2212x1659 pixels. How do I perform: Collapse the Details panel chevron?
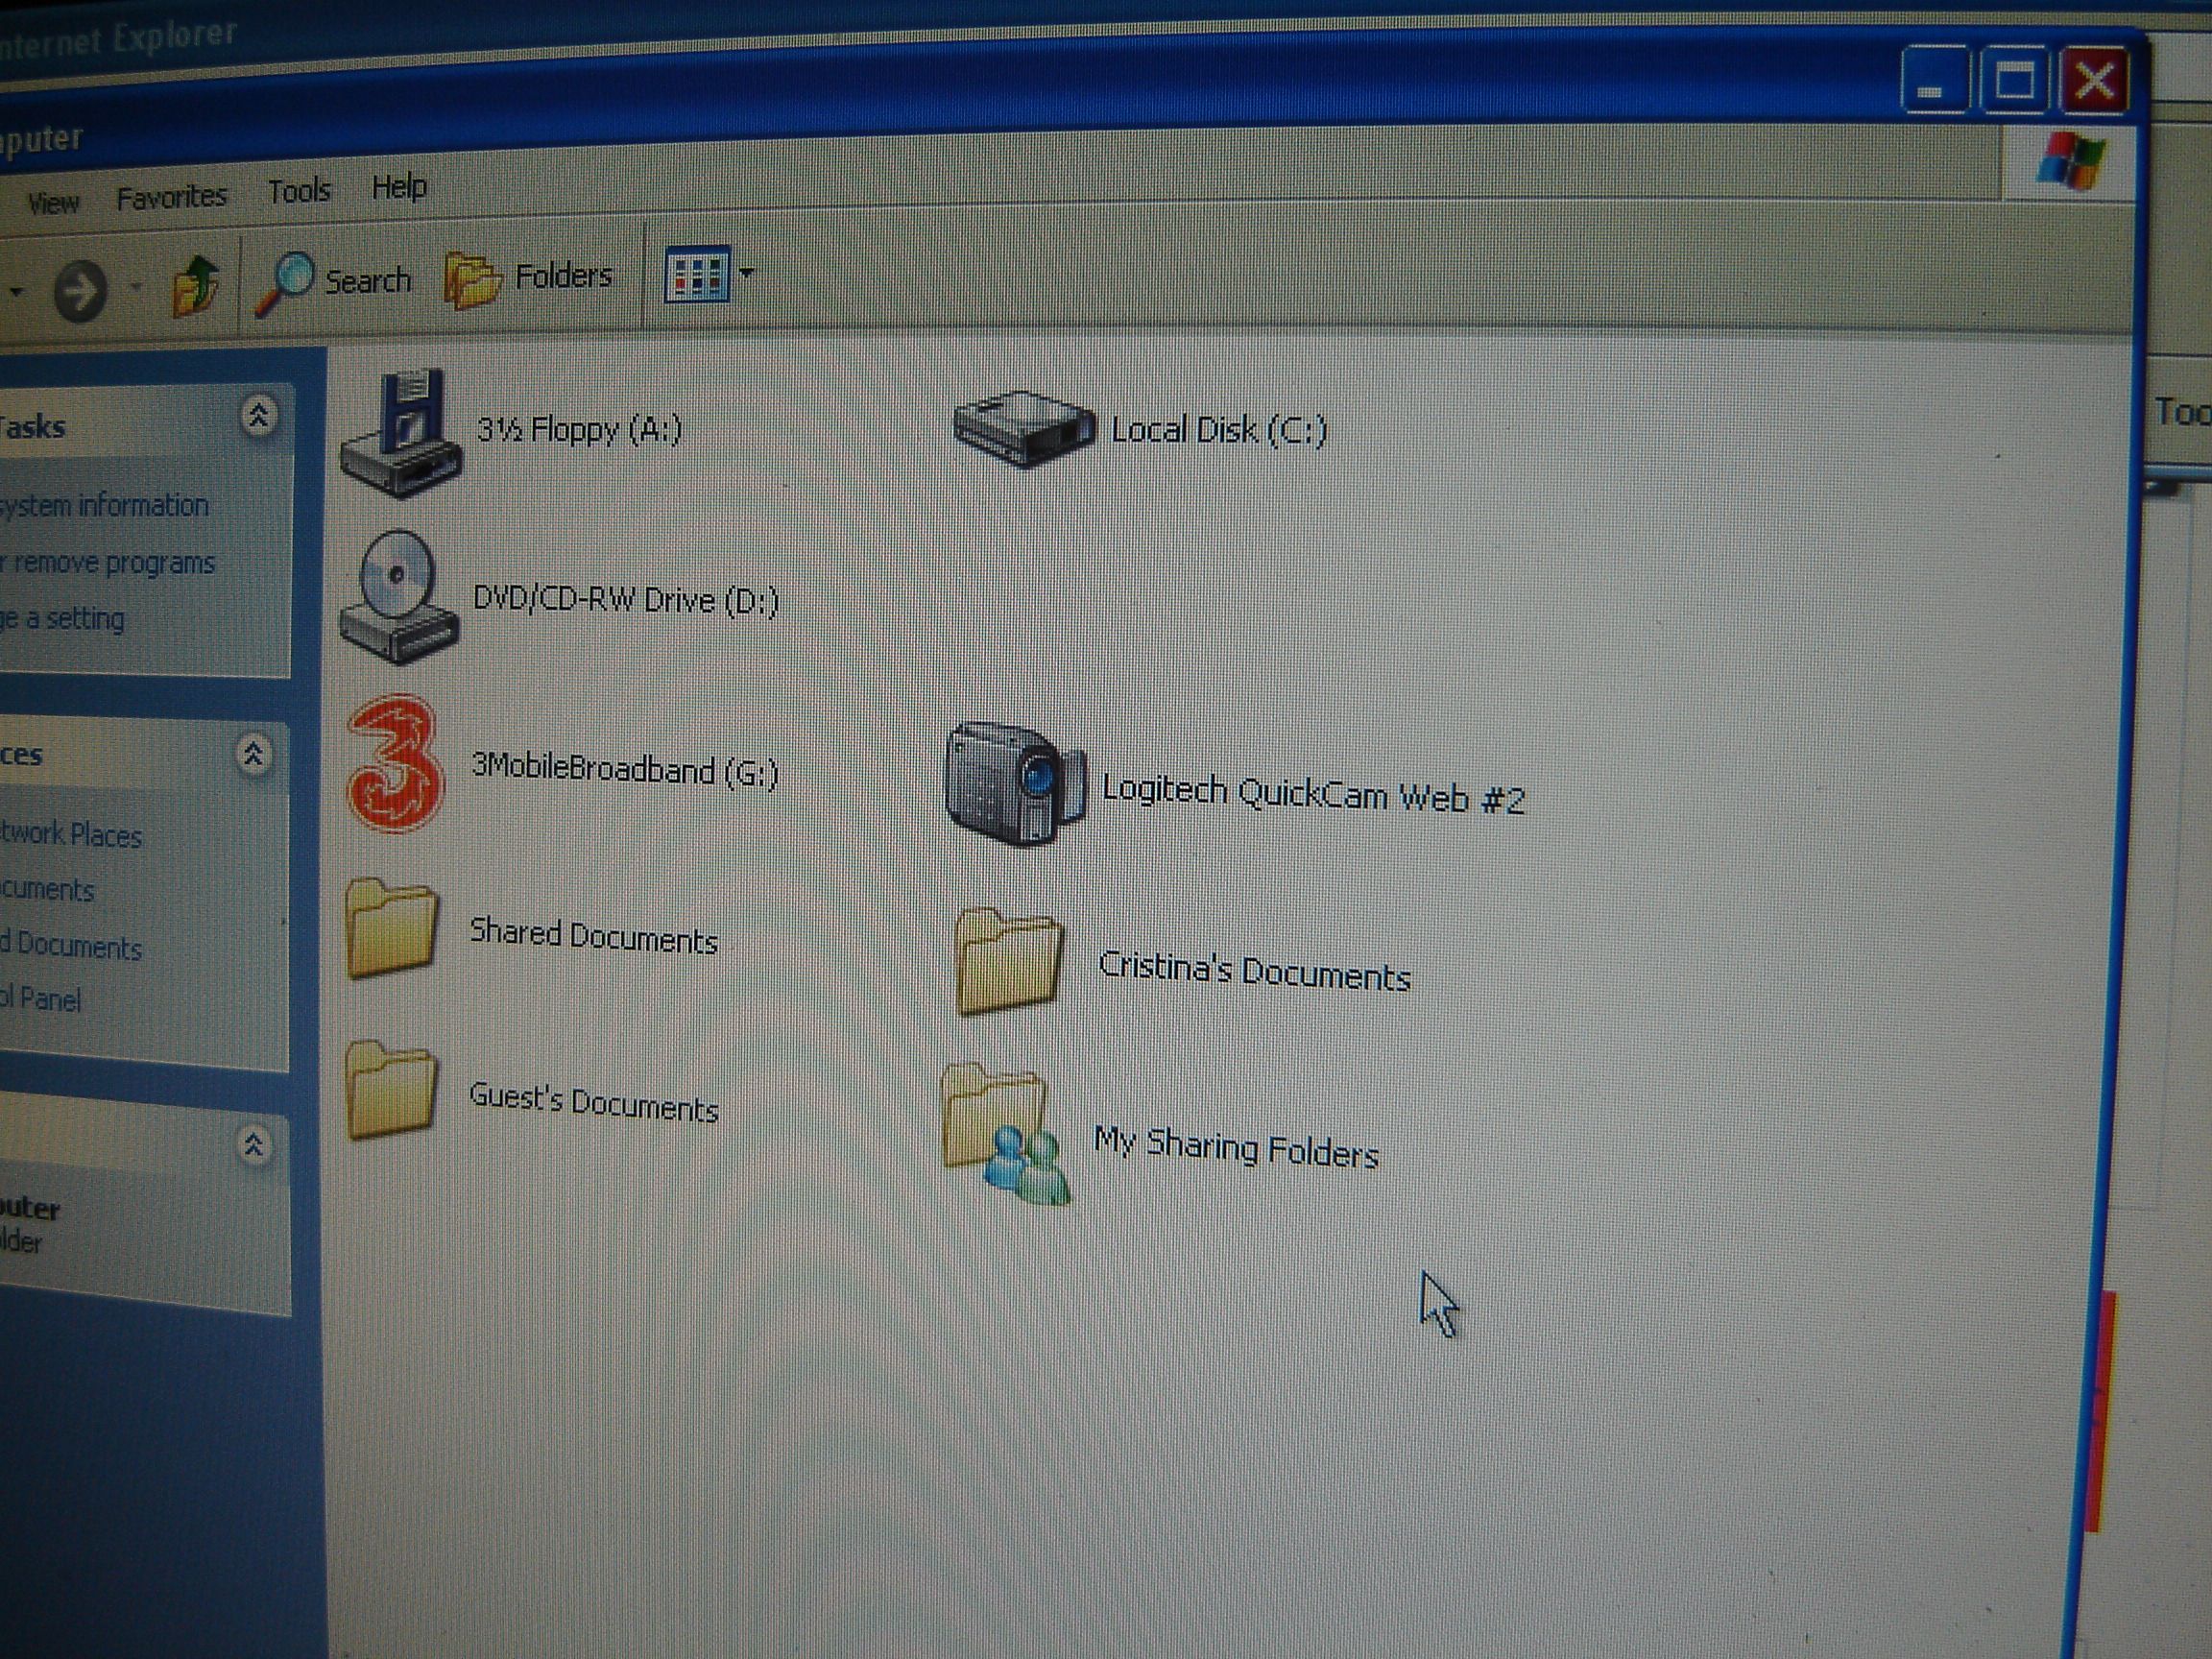coord(254,1144)
